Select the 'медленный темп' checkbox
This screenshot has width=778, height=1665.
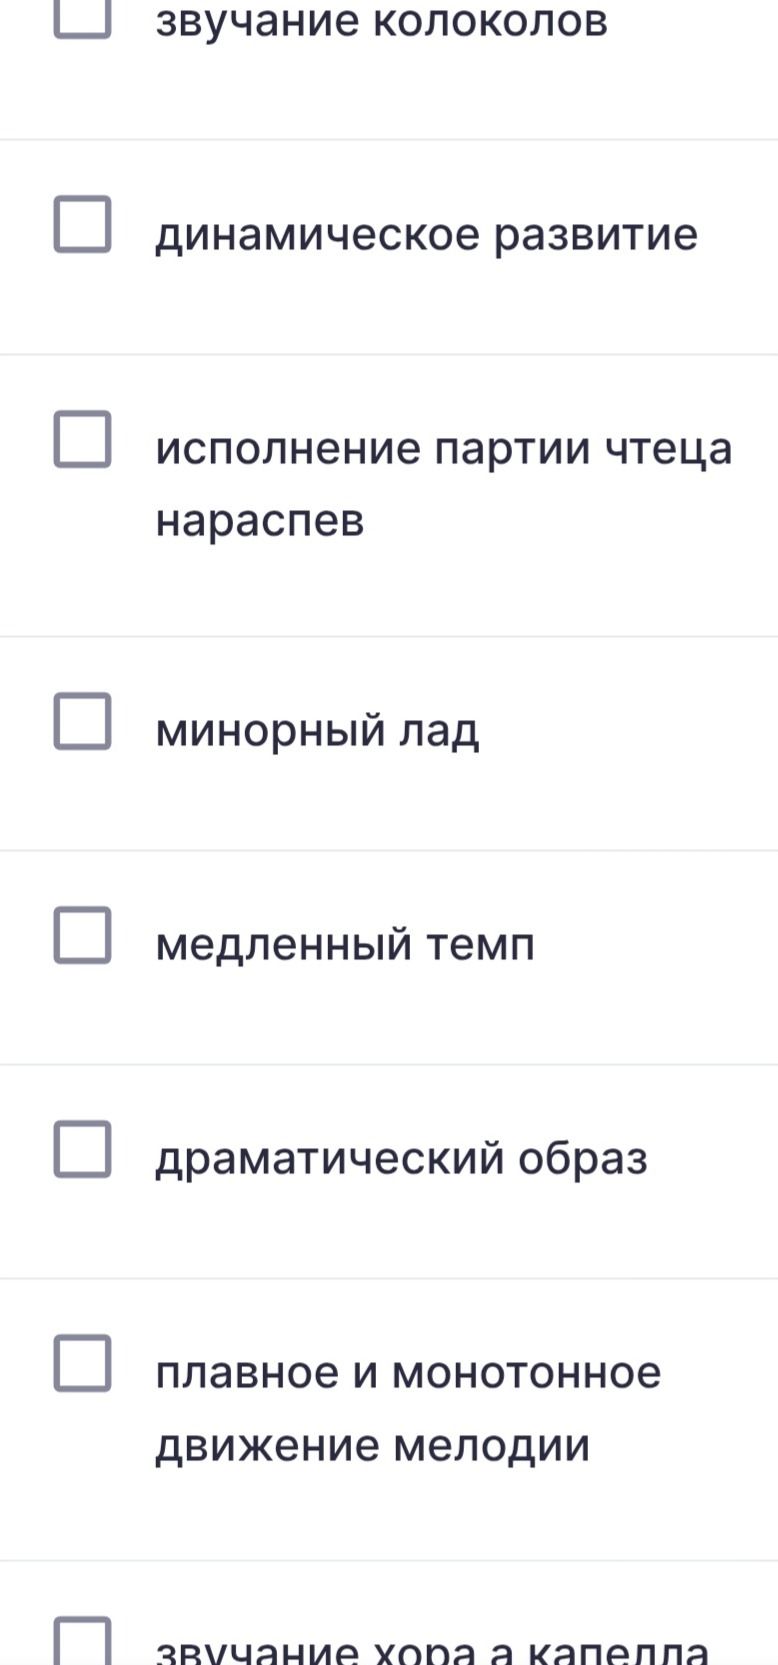pyautogui.click(x=82, y=935)
